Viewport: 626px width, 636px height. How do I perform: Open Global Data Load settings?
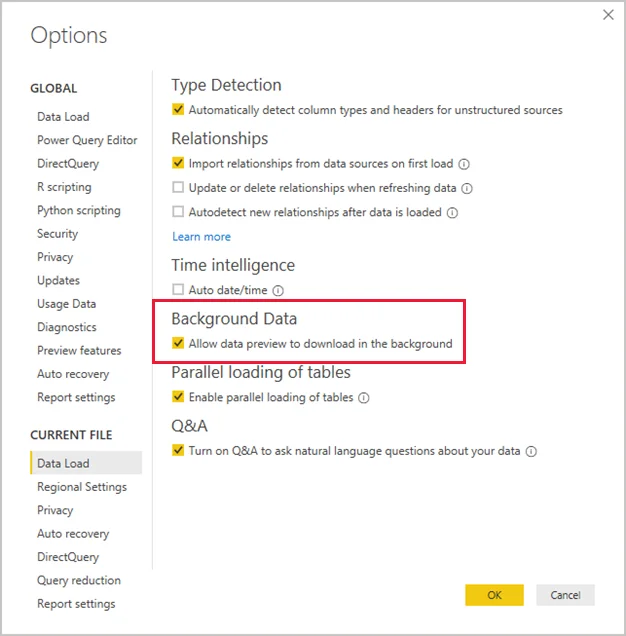pyautogui.click(x=63, y=117)
